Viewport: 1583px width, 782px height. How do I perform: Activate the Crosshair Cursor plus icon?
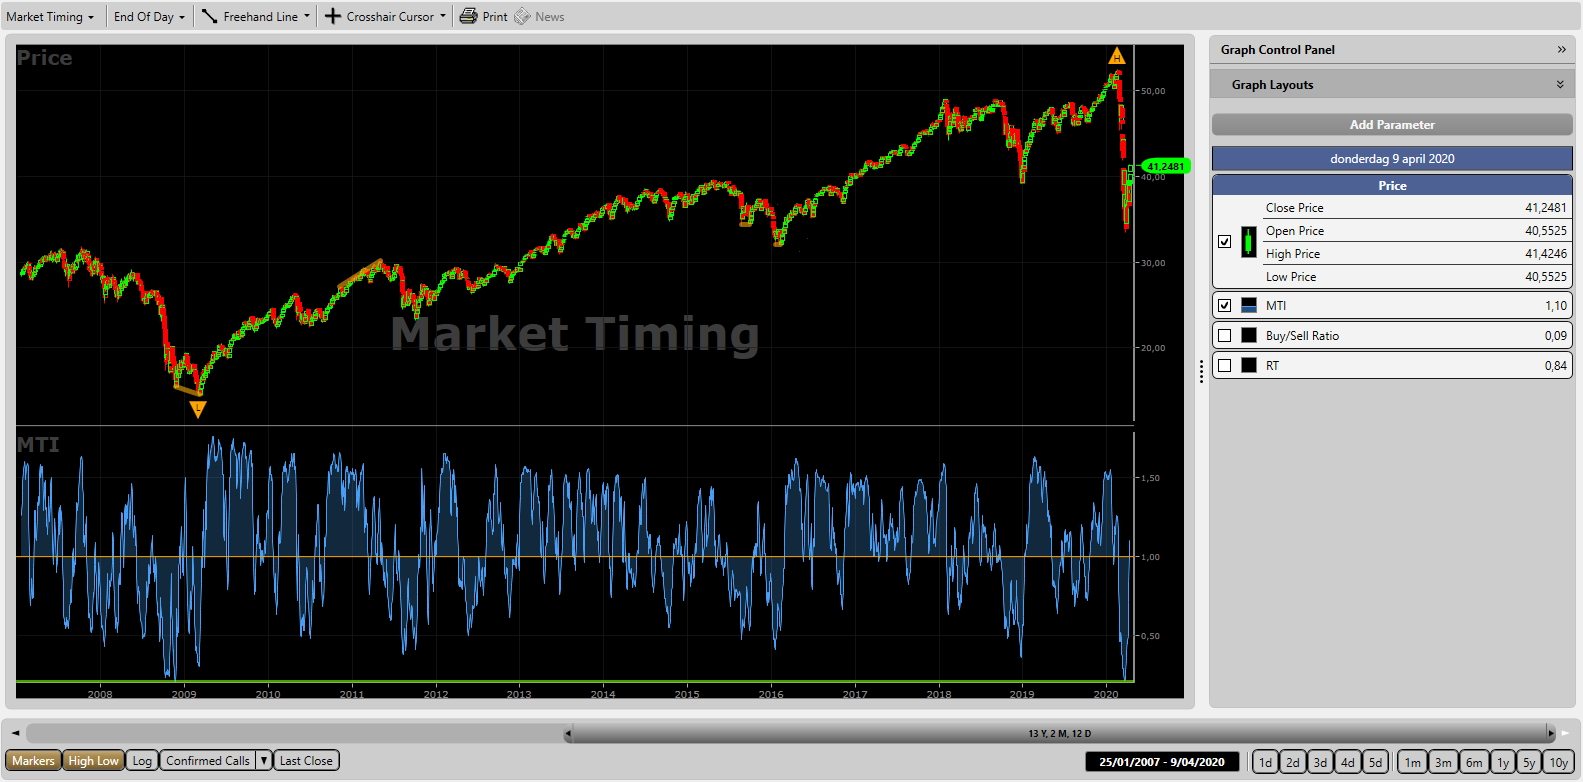333,16
